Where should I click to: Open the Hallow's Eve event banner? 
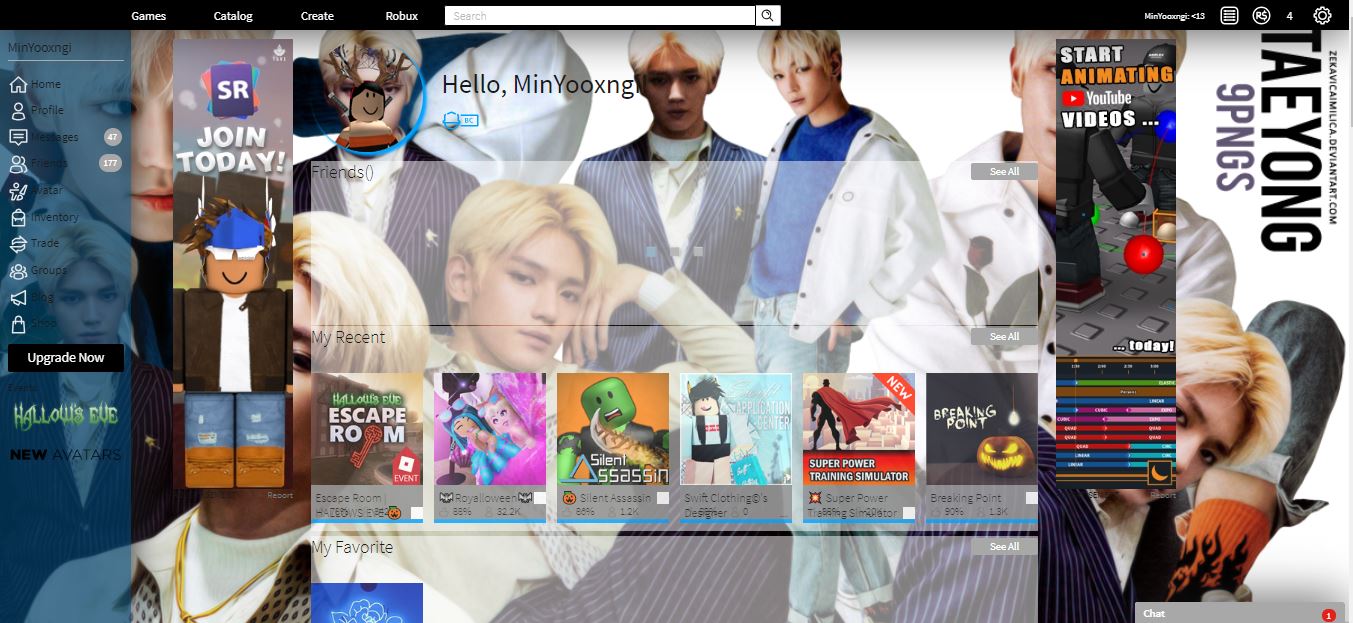[x=65, y=415]
